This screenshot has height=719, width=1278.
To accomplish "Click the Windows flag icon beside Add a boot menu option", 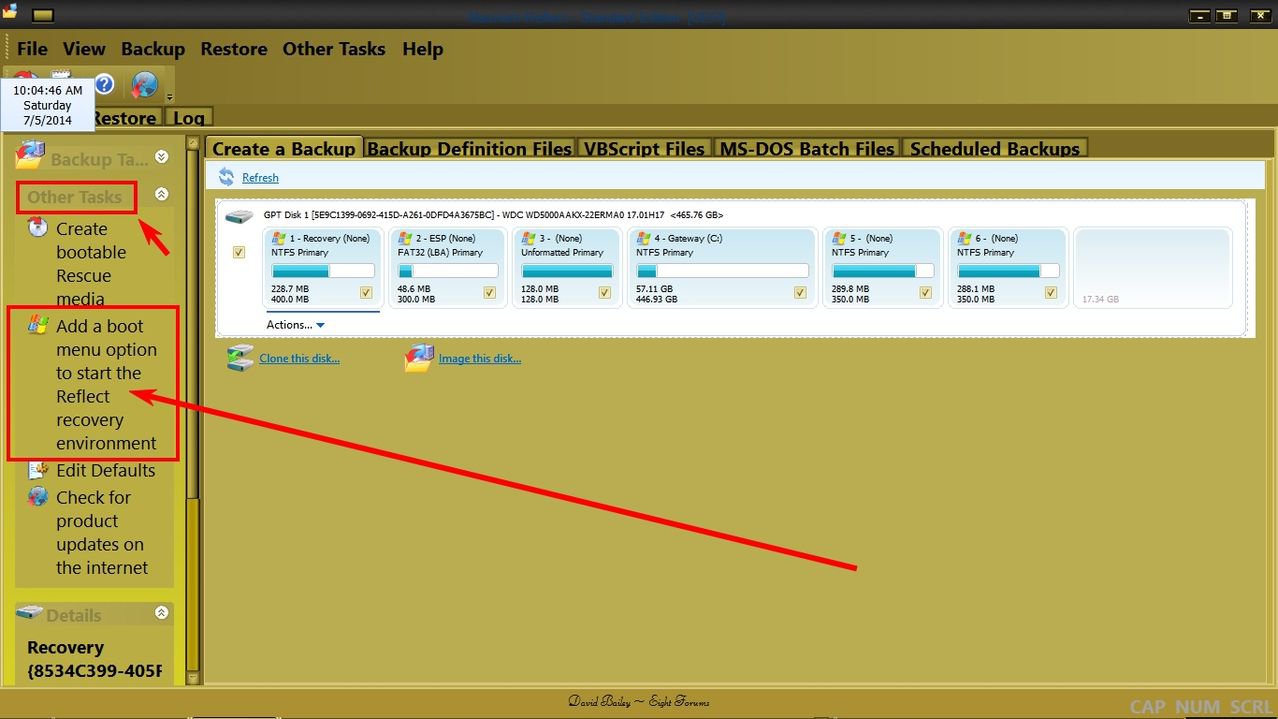I will point(38,324).
